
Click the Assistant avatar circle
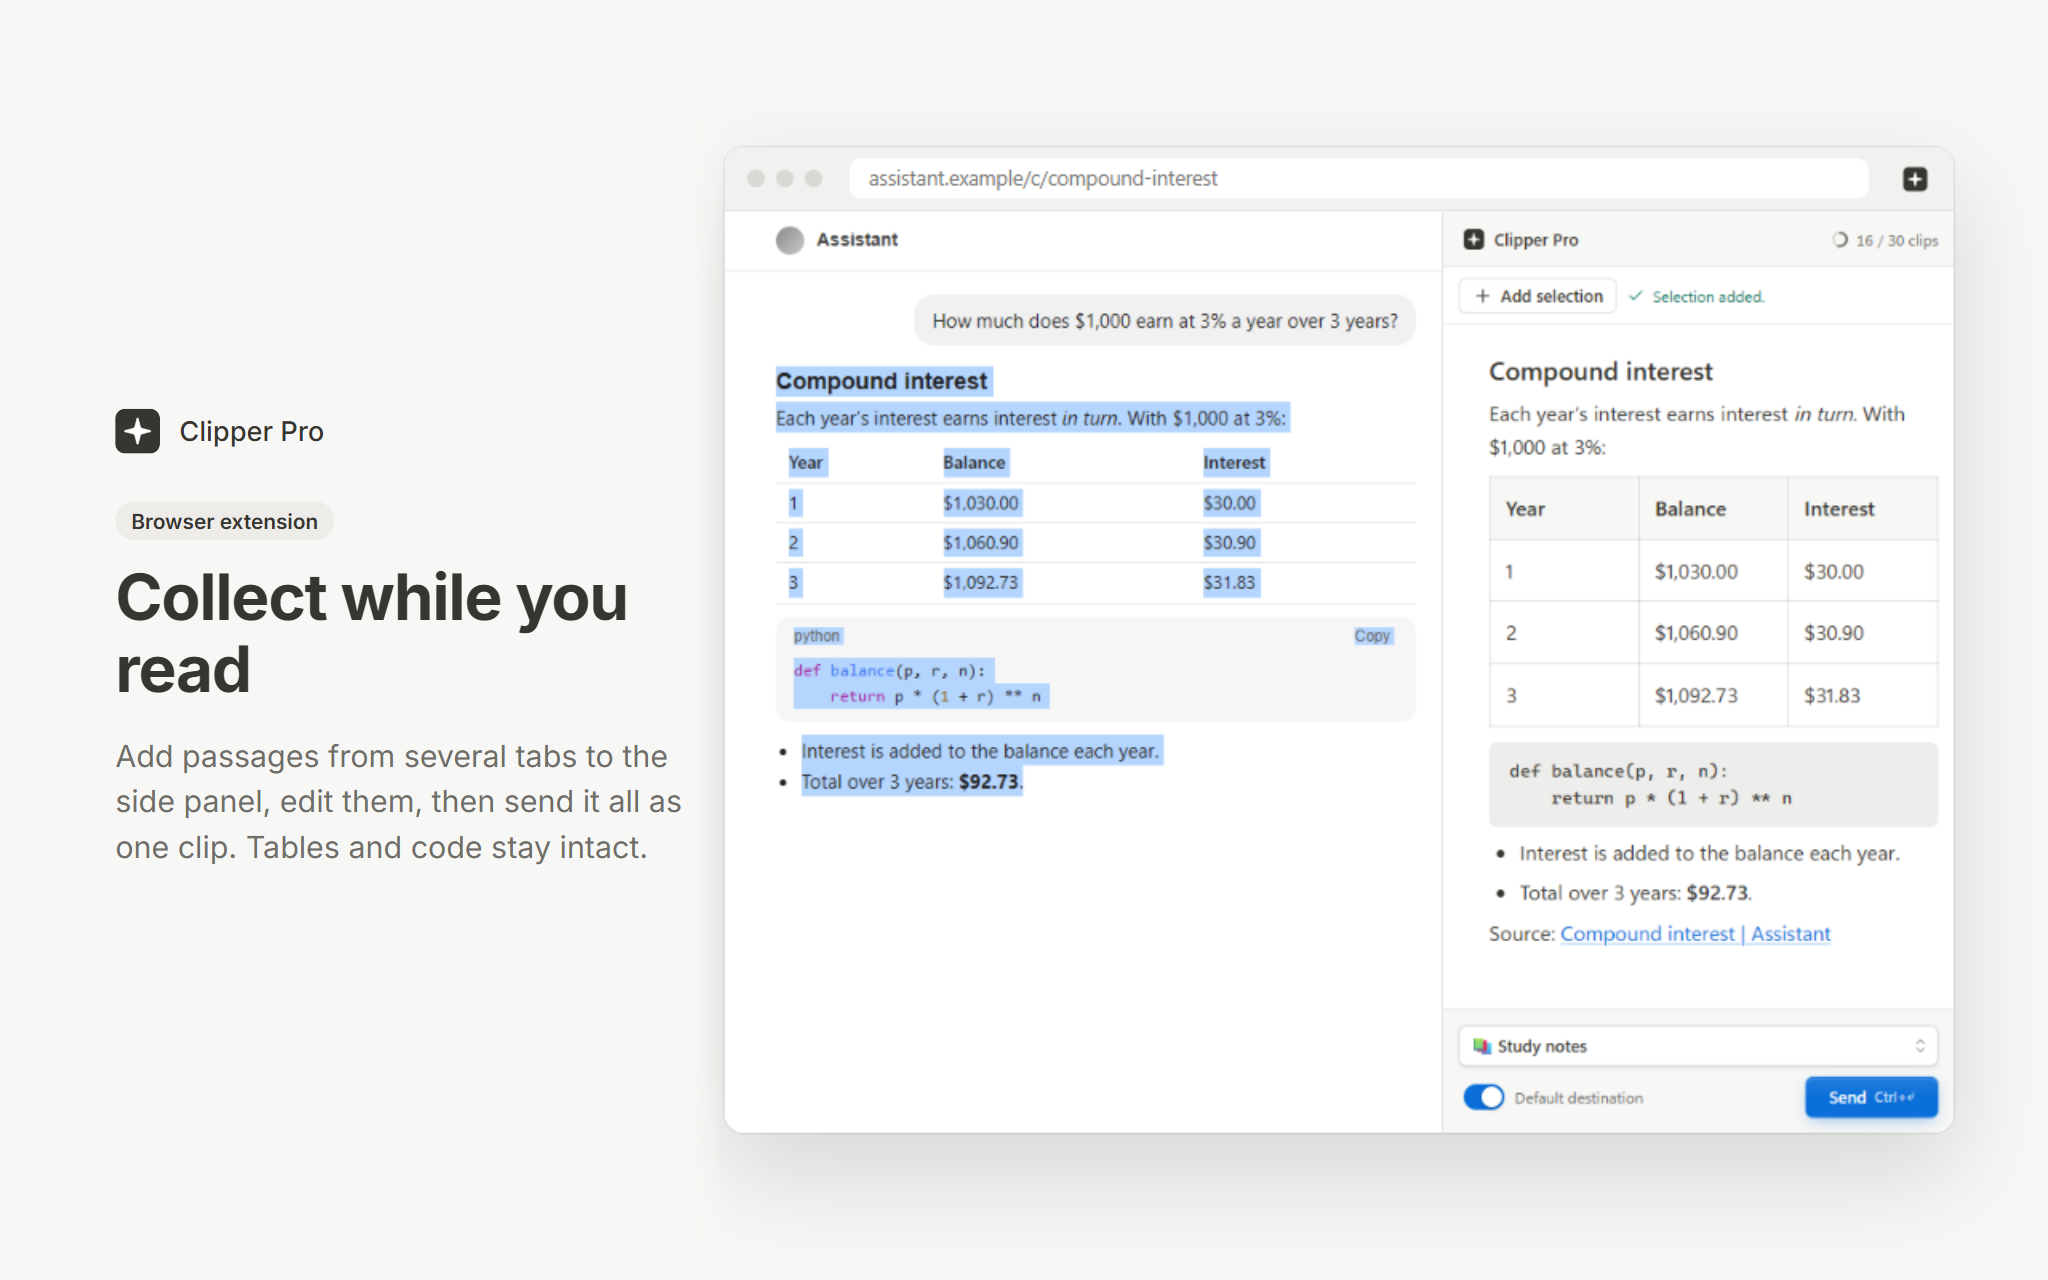point(790,240)
